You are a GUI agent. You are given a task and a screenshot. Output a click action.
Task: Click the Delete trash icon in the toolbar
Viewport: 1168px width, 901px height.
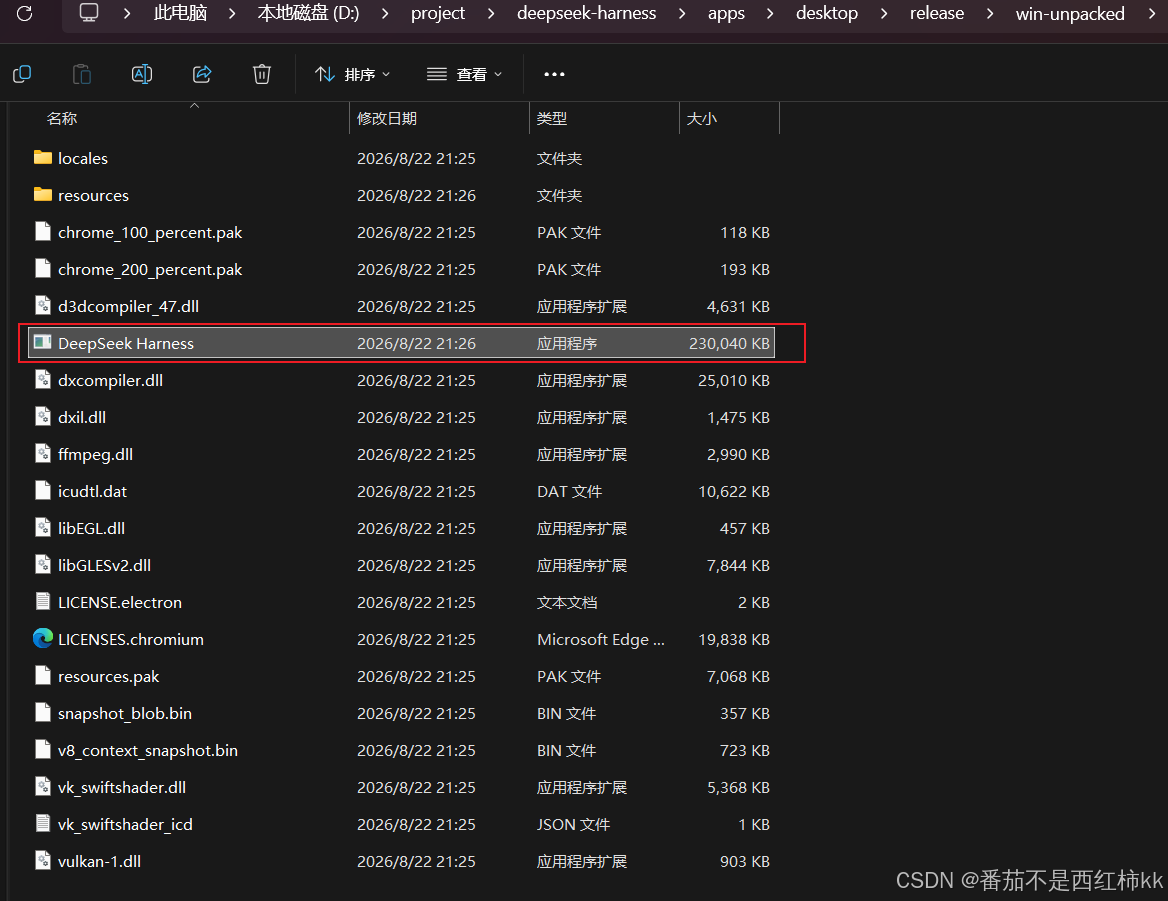click(x=261, y=74)
